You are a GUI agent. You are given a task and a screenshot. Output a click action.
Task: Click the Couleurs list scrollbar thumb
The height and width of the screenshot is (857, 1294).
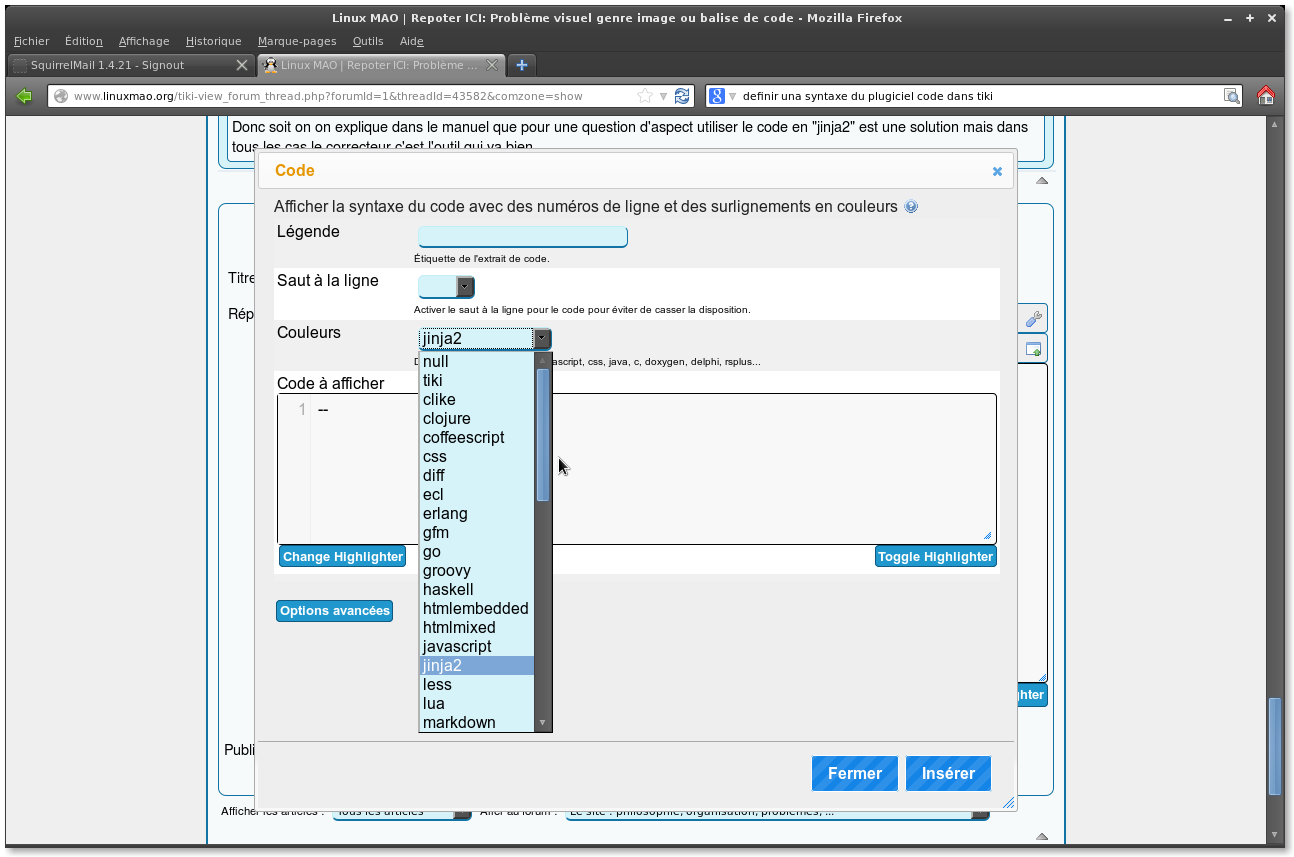coord(543,434)
